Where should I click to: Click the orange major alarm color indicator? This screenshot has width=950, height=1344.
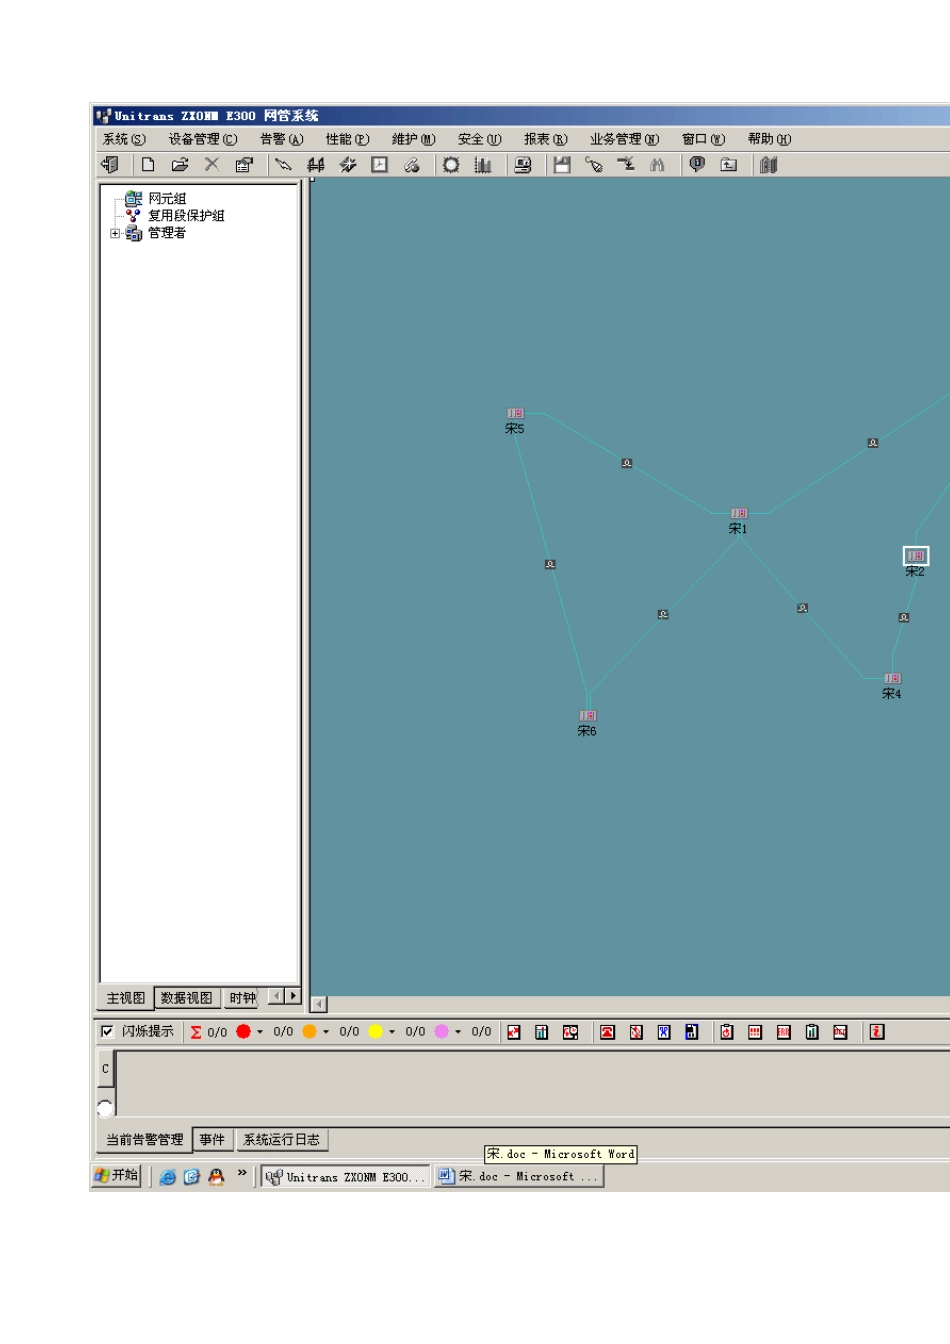[x=309, y=1032]
